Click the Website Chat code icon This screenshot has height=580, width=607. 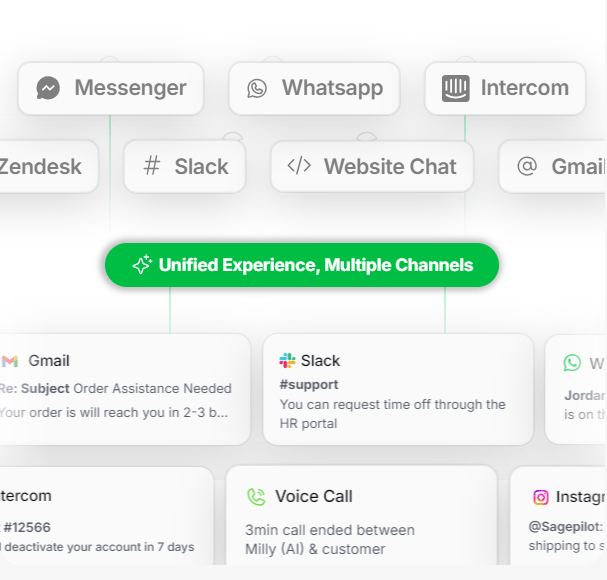pos(299,166)
